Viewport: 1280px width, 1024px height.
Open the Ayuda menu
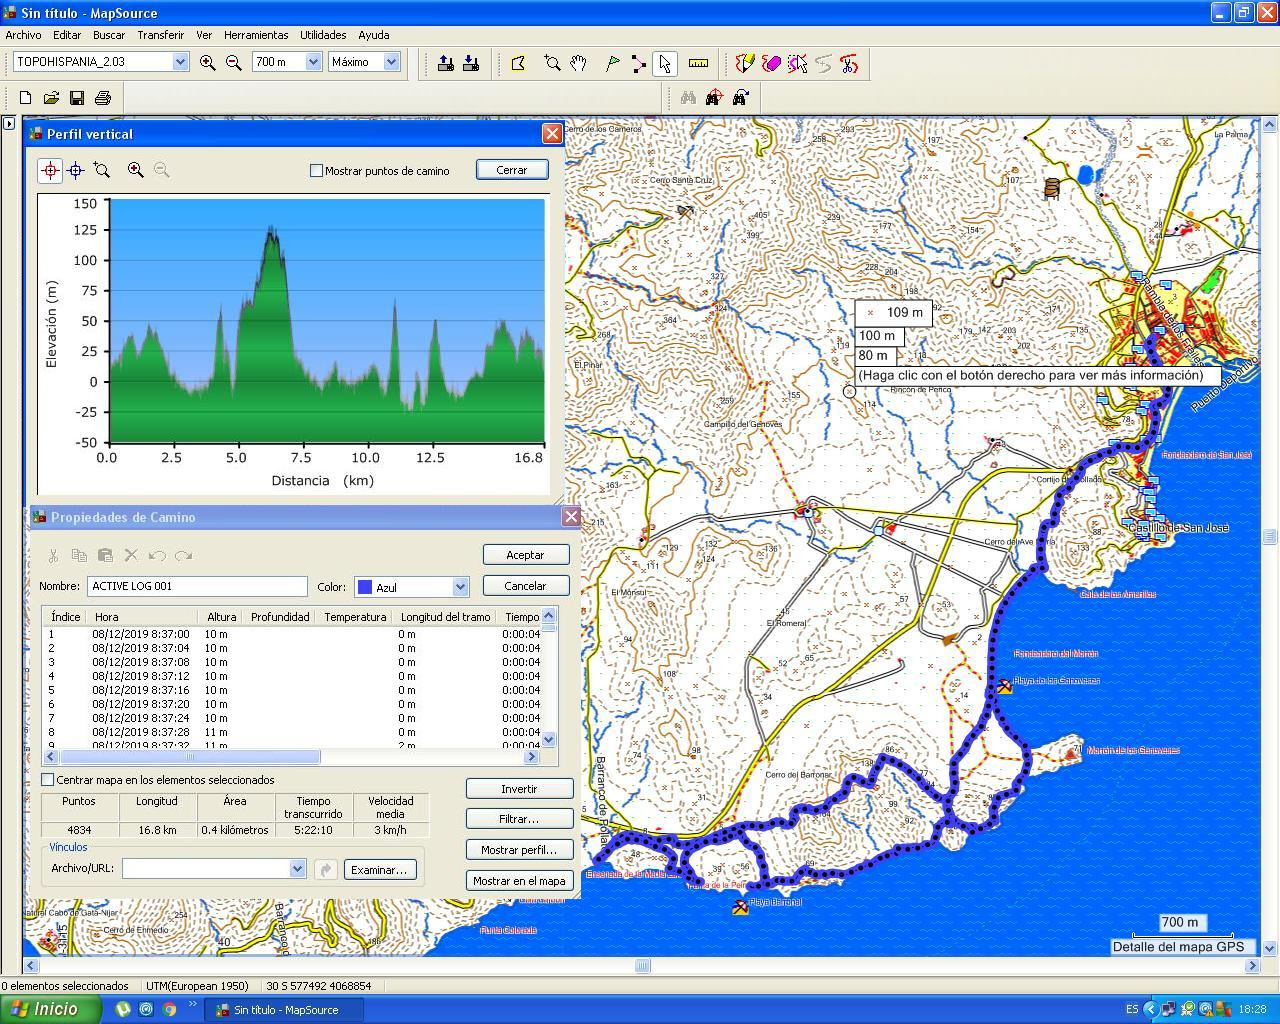pos(374,35)
